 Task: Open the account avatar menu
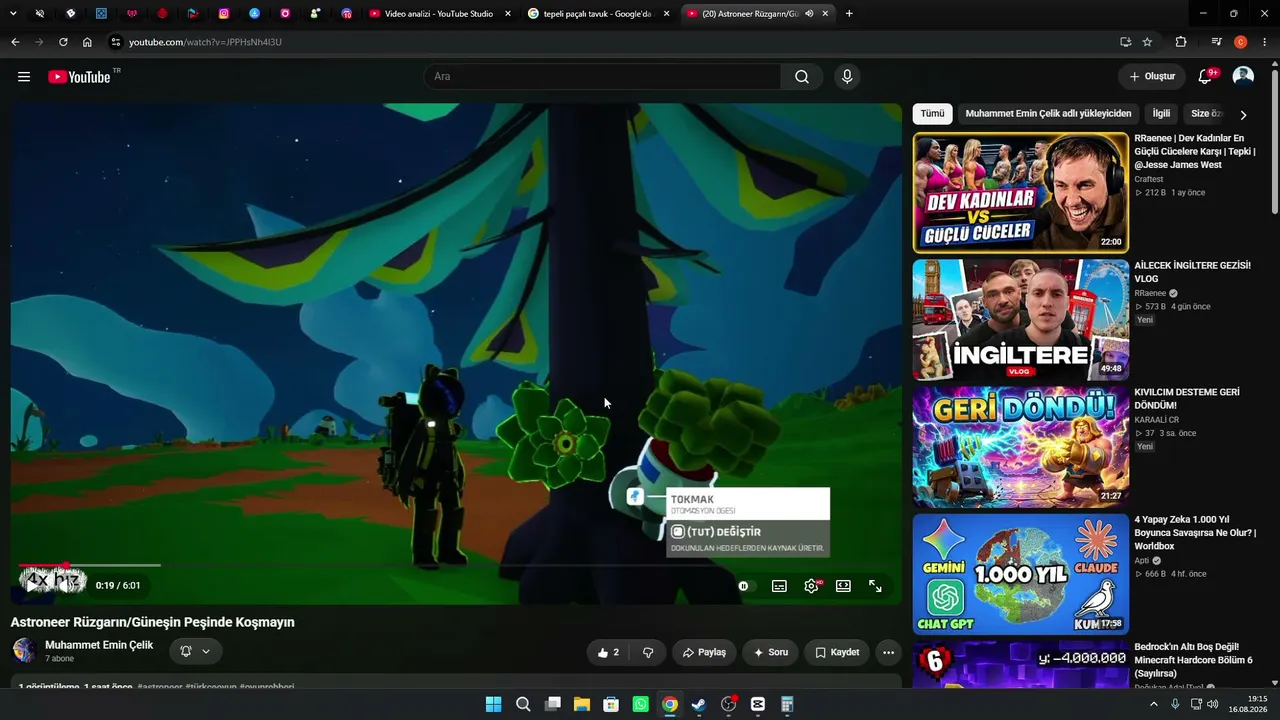coord(1243,77)
